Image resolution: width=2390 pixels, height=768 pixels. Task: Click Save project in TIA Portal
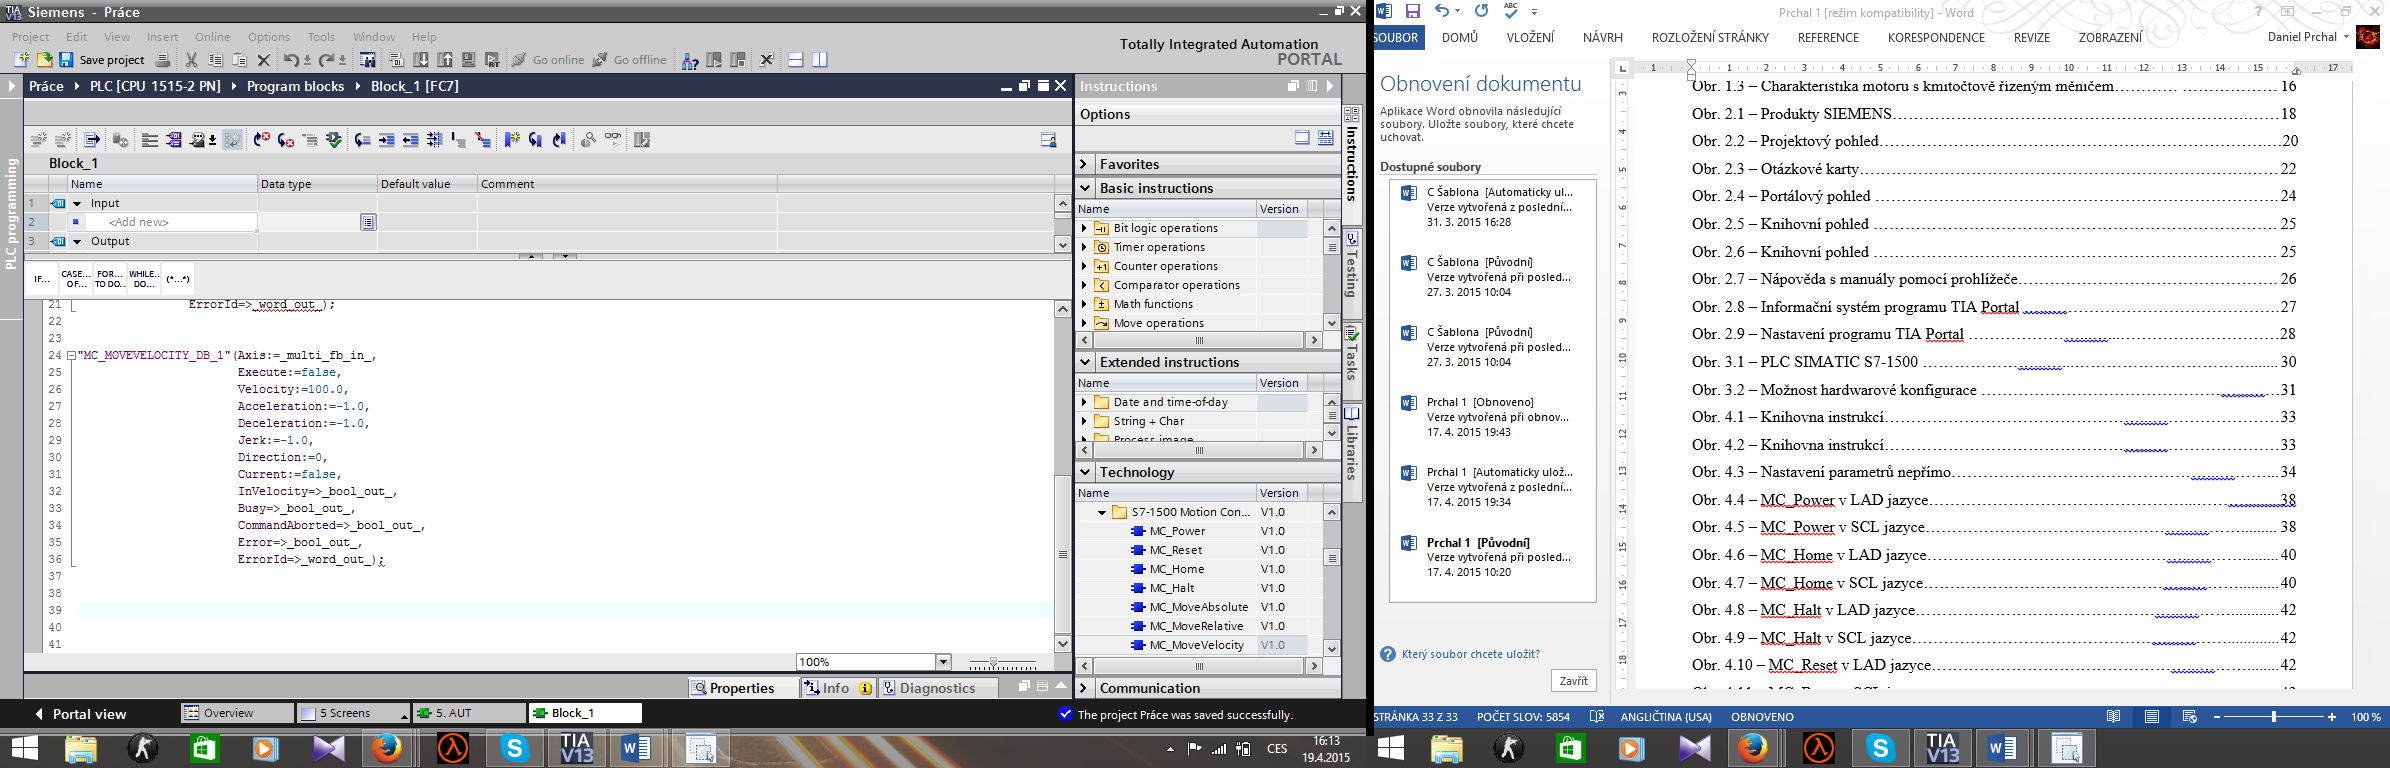101,60
